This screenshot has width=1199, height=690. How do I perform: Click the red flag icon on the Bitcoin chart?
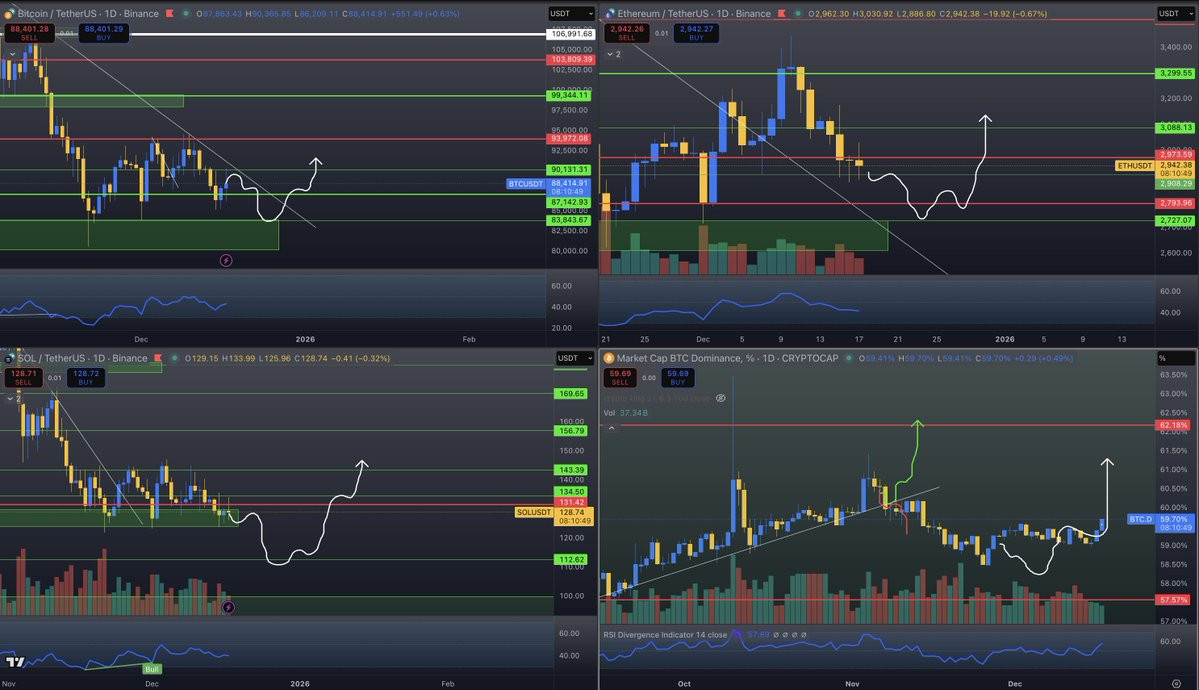click(170, 14)
